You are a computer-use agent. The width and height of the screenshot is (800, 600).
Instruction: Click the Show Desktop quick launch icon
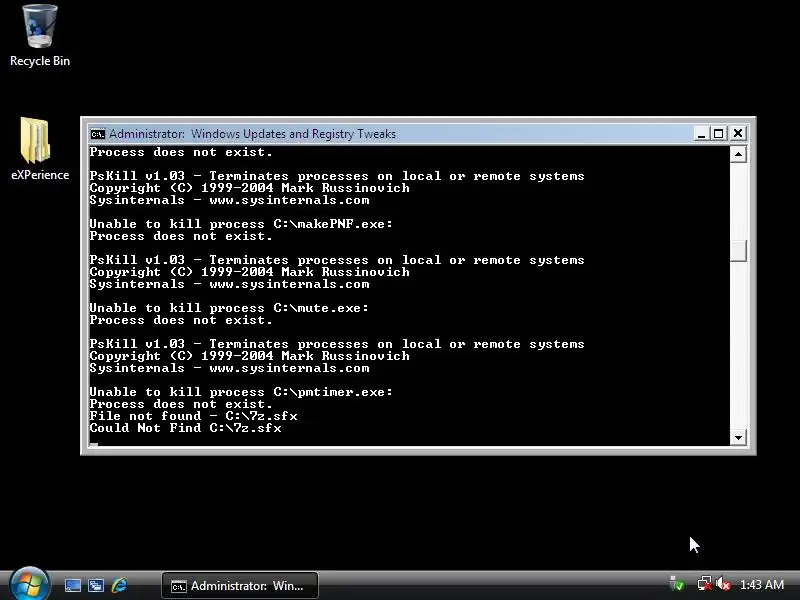pyautogui.click(x=72, y=585)
